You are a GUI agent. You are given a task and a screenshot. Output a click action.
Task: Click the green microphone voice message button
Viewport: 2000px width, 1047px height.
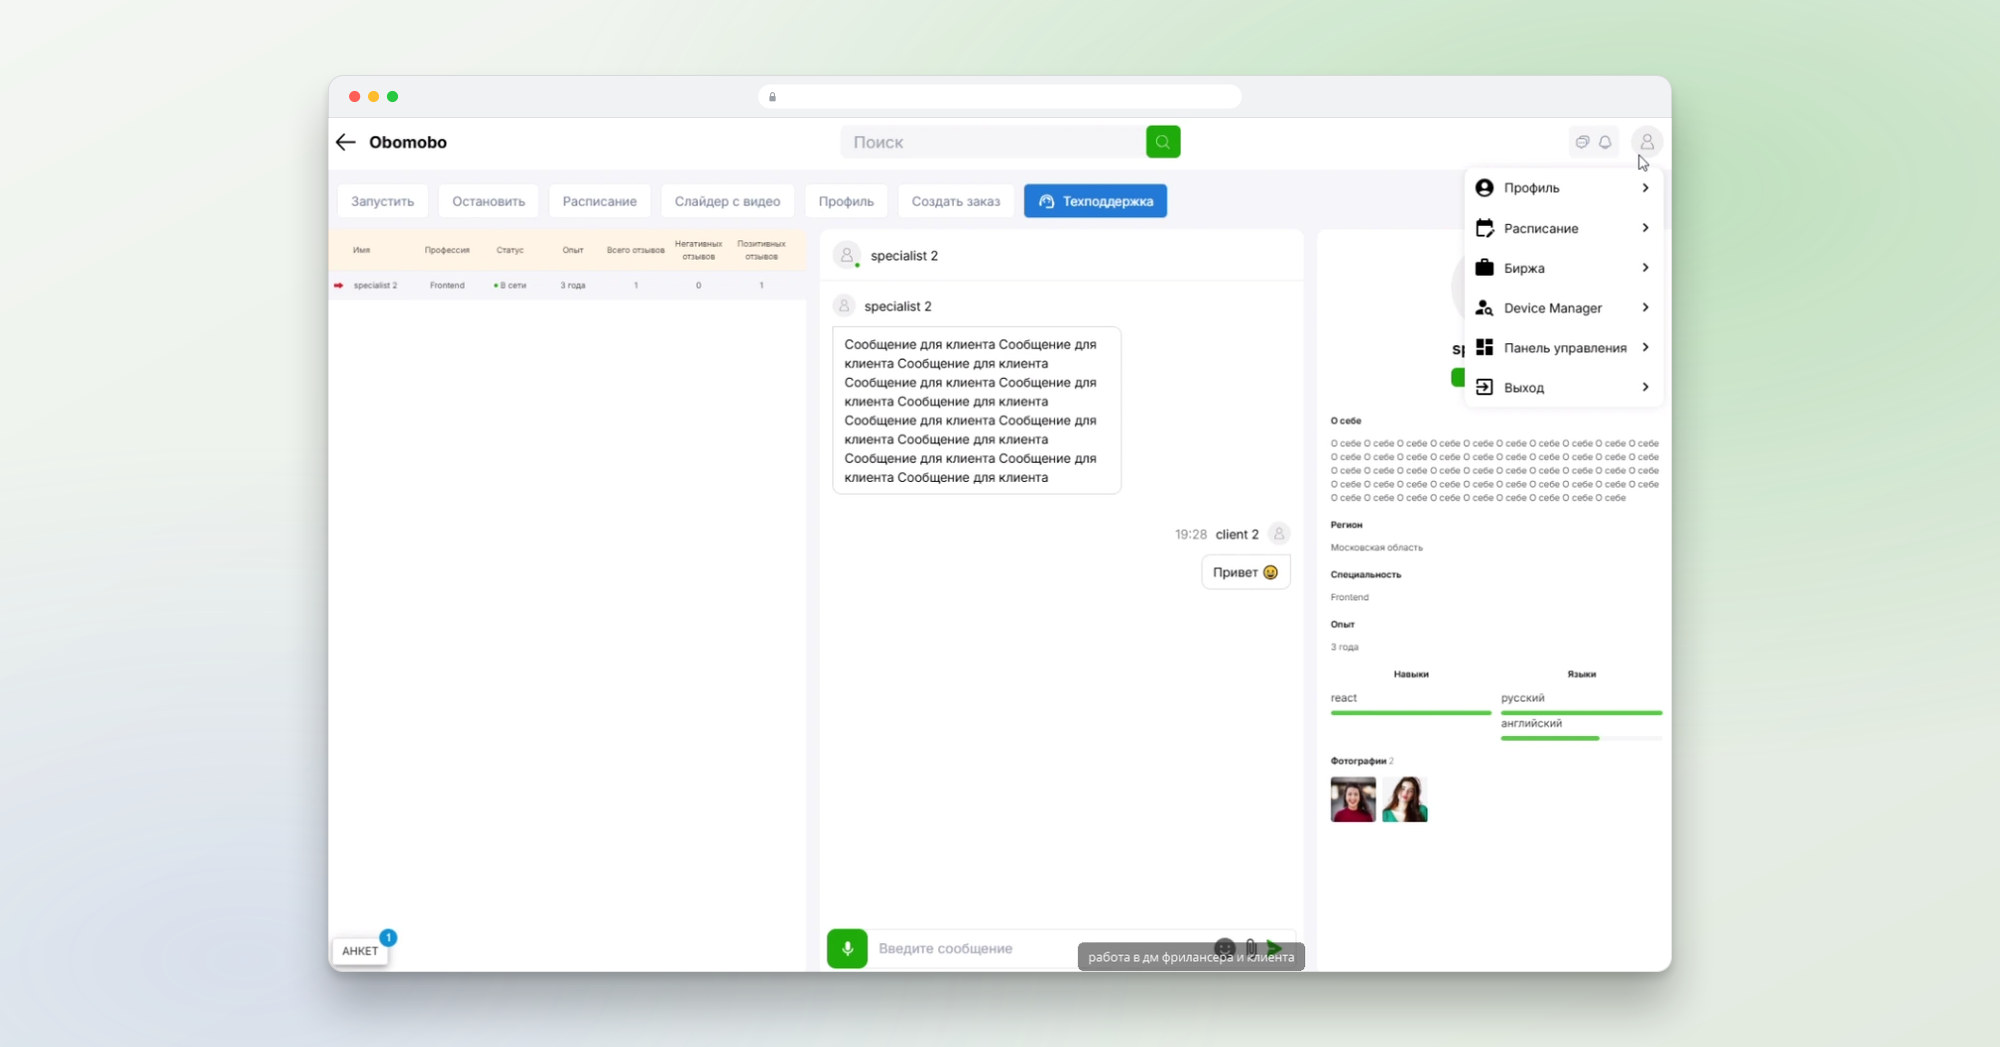click(x=847, y=948)
